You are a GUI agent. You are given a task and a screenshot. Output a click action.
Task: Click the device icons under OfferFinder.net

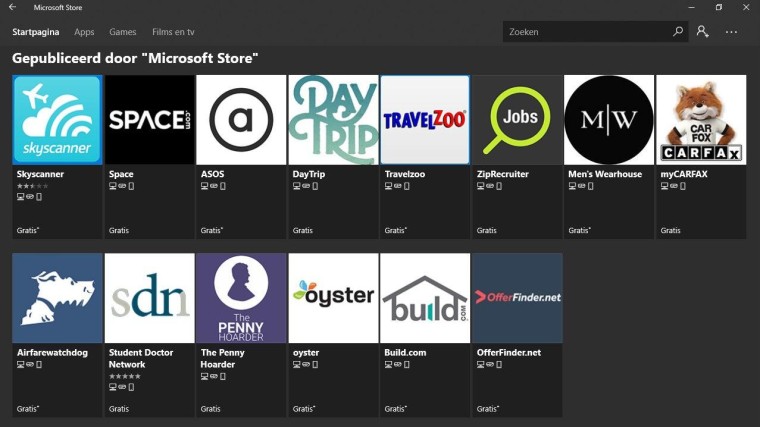489,364
